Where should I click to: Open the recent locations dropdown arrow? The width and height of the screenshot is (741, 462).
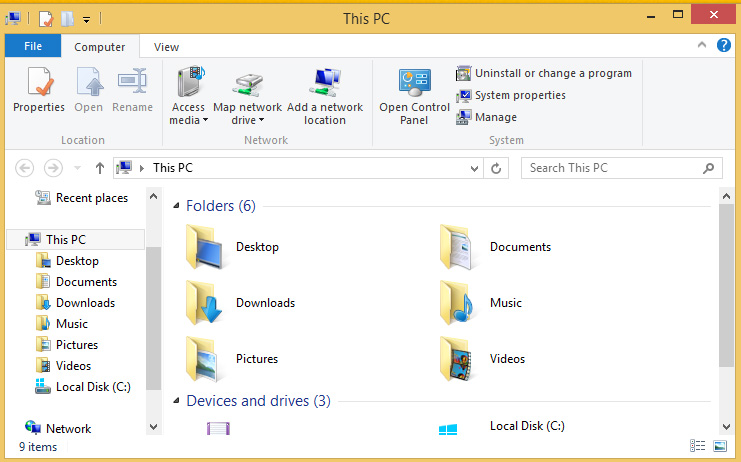(78, 168)
